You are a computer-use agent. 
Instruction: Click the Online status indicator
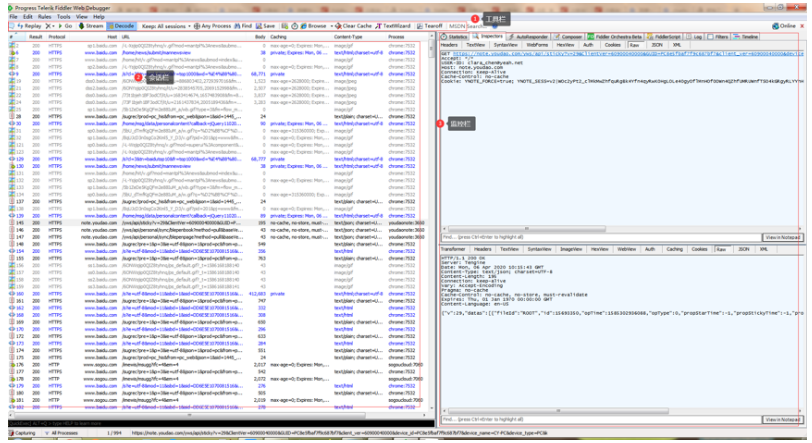point(784,26)
